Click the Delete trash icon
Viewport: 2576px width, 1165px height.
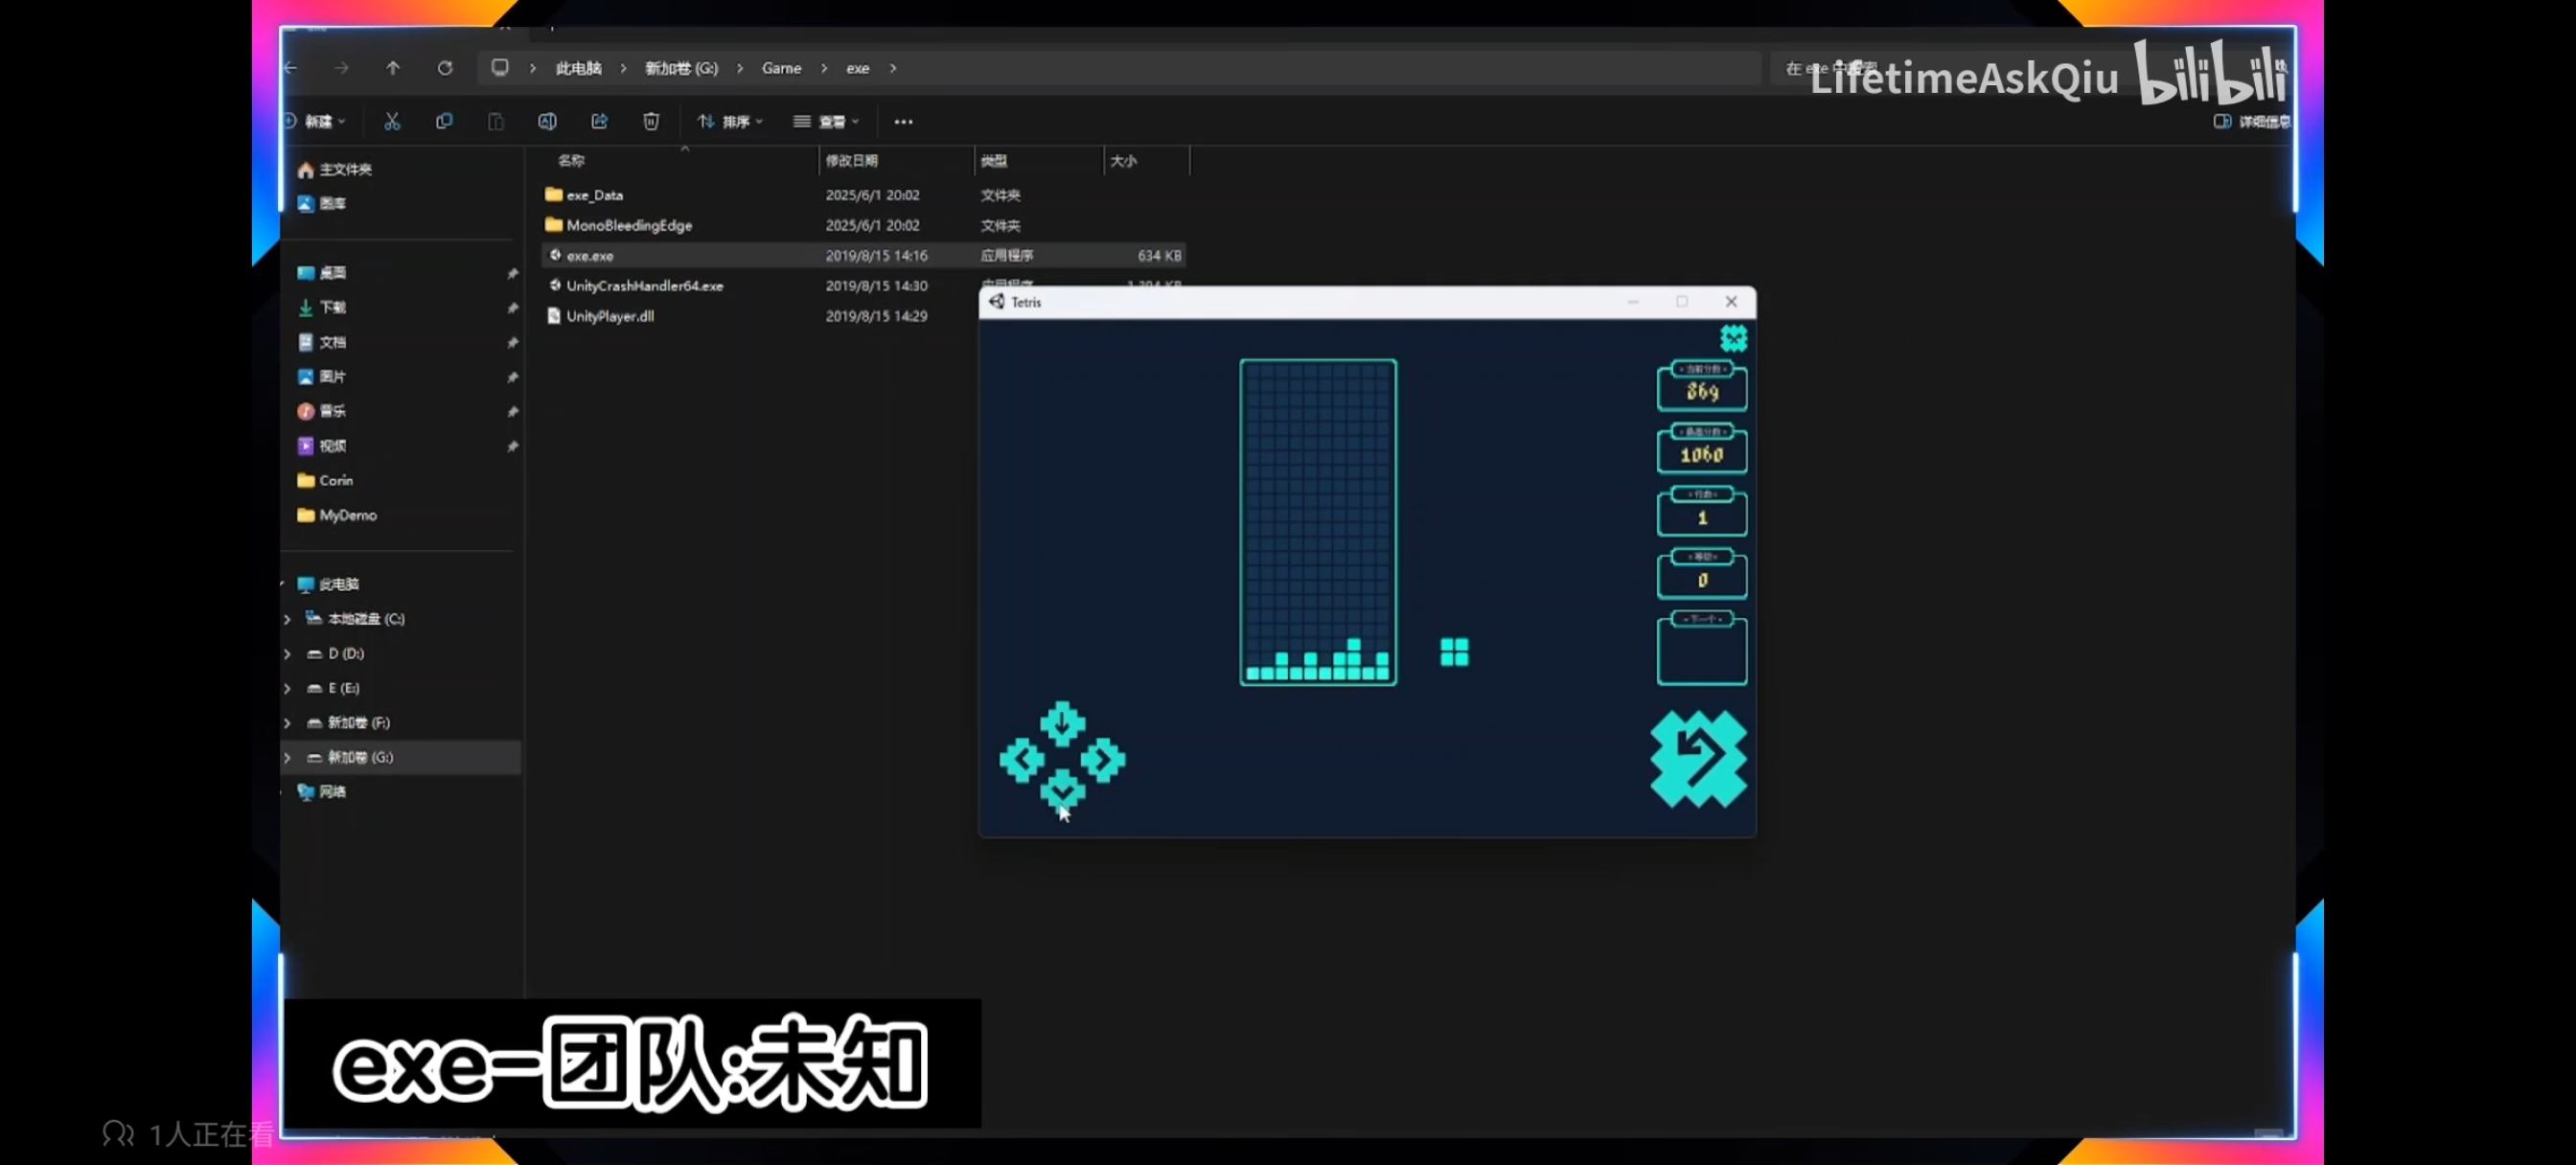(651, 121)
